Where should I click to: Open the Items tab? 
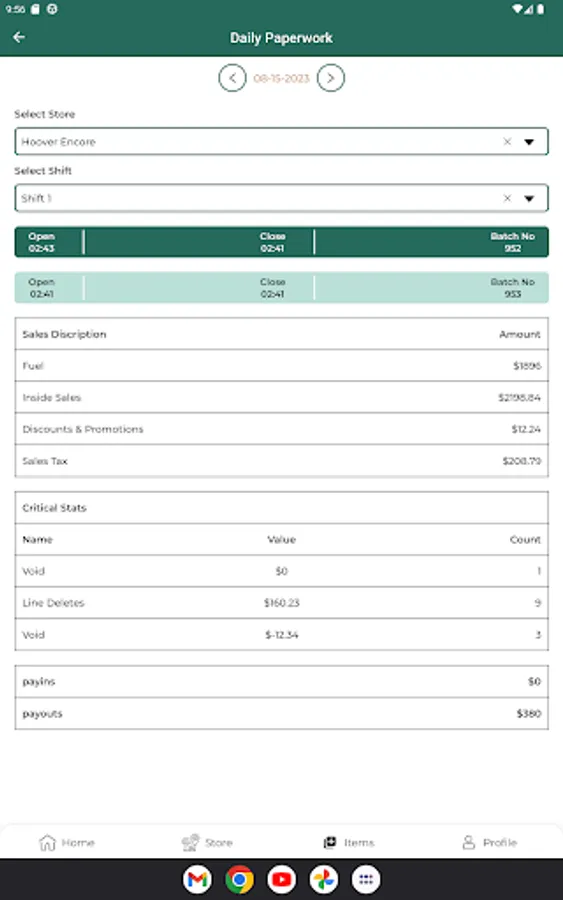pos(348,843)
